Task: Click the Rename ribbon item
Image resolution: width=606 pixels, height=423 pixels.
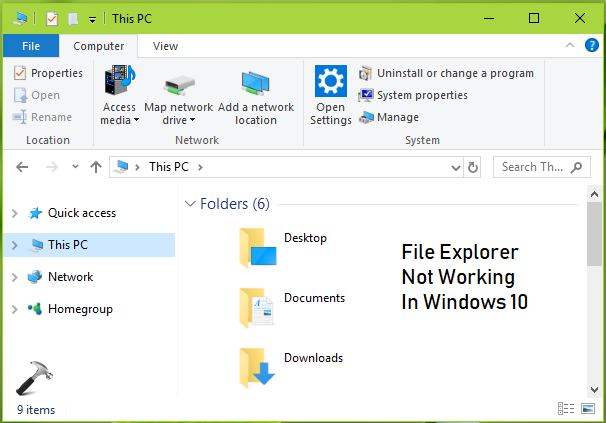Action: click(x=42, y=117)
